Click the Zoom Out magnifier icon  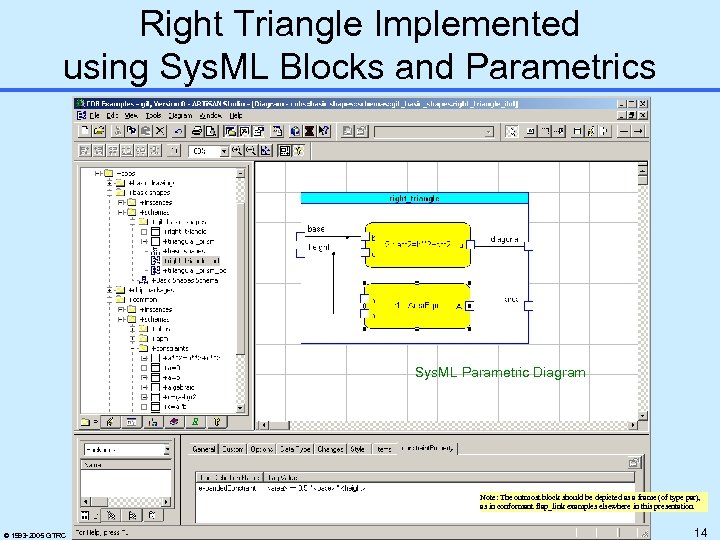pyautogui.click(x=251, y=151)
